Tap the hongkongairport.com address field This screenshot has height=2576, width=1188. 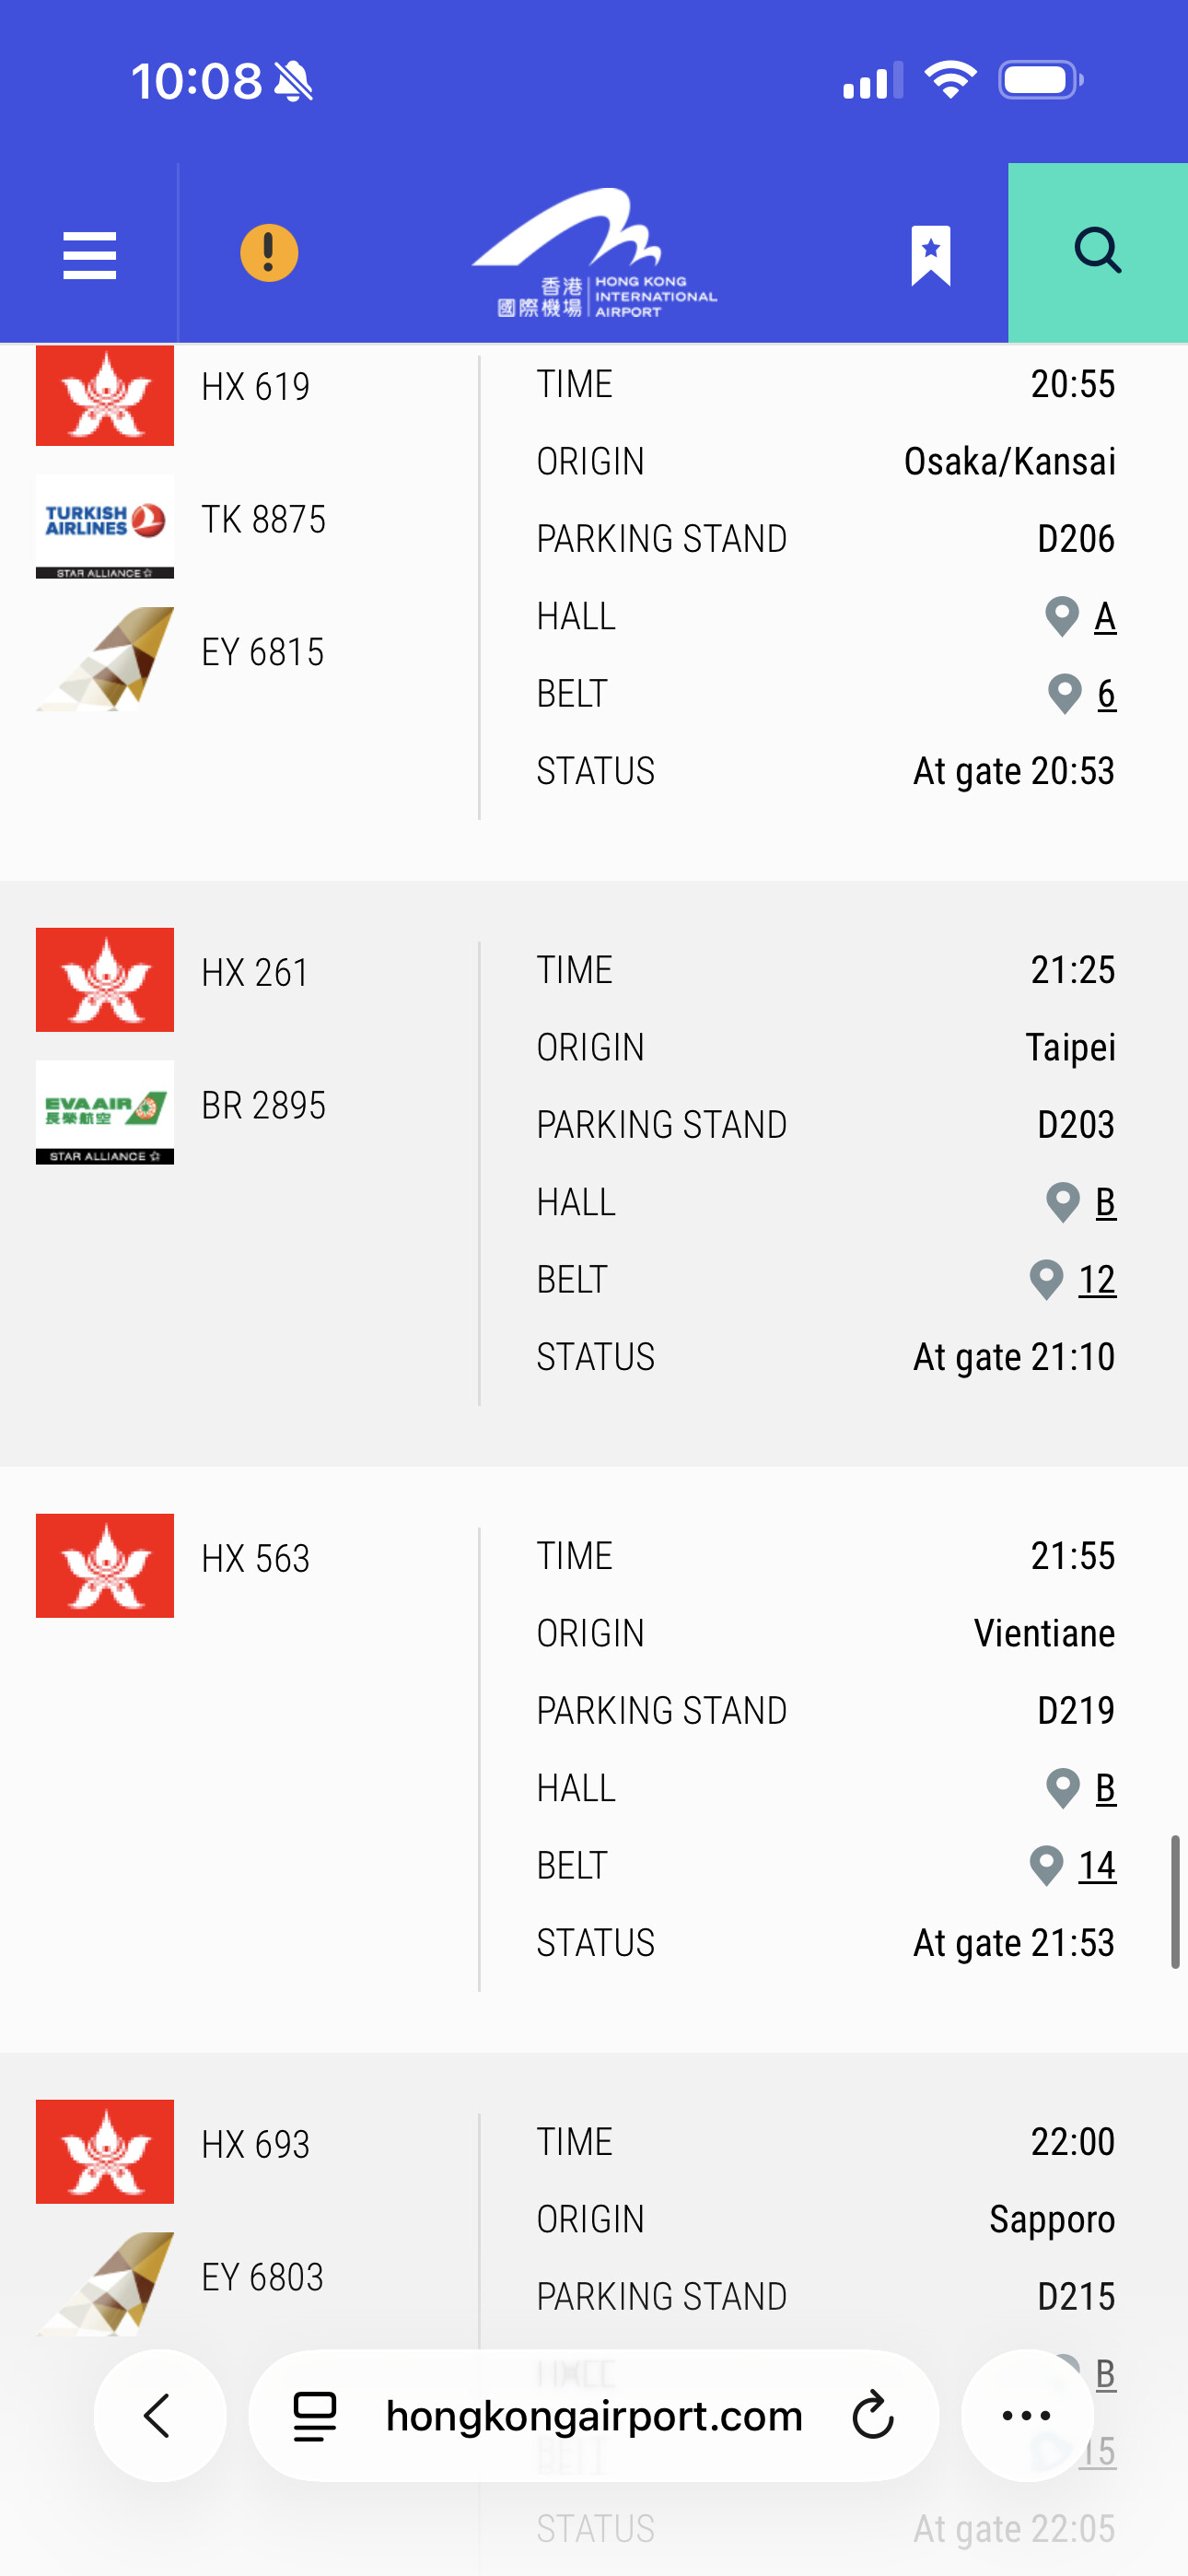594,2416
